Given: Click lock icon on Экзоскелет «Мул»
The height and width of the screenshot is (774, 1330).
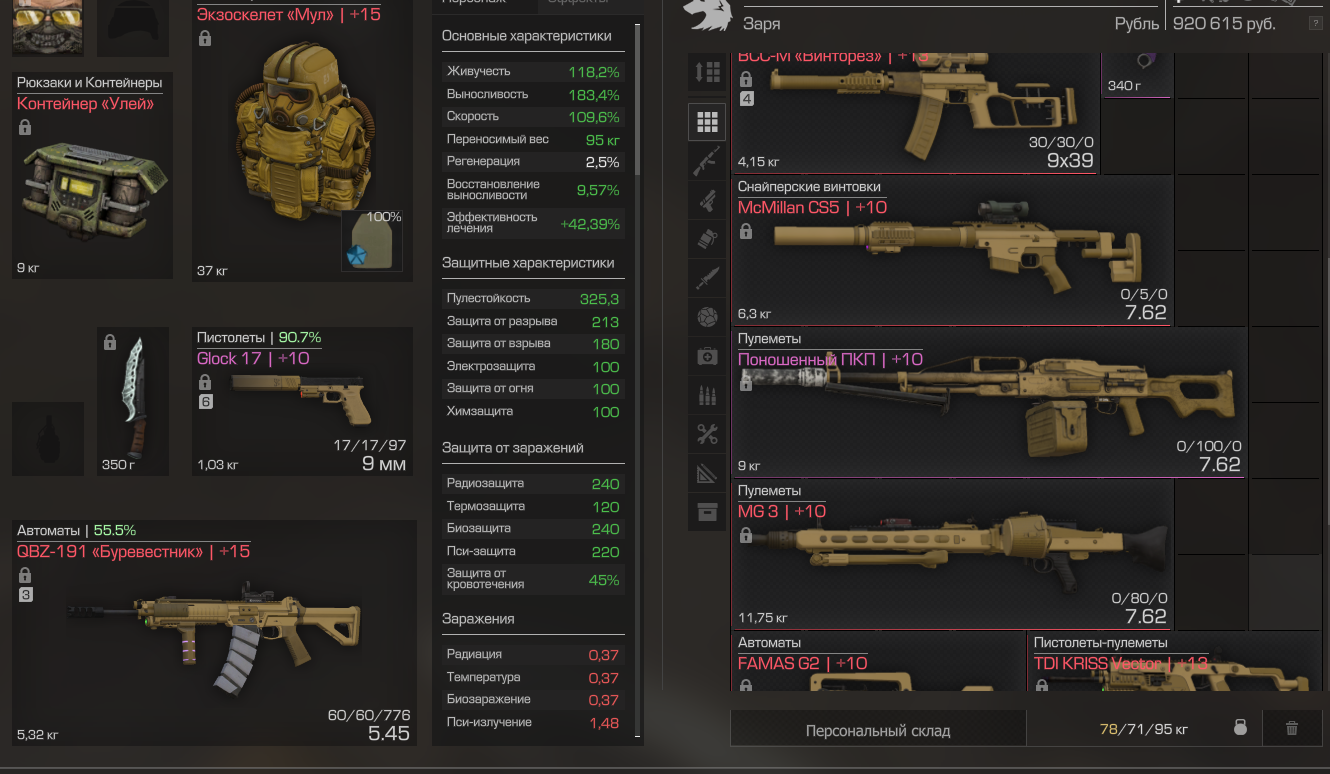Looking at the screenshot, I should click(x=205, y=38).
